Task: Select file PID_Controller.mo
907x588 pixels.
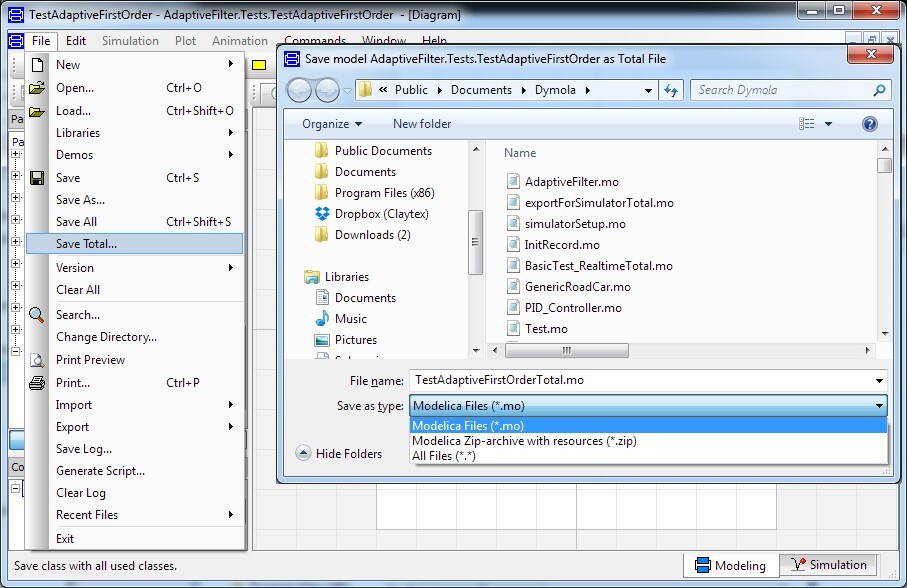Action: (564, 308)
